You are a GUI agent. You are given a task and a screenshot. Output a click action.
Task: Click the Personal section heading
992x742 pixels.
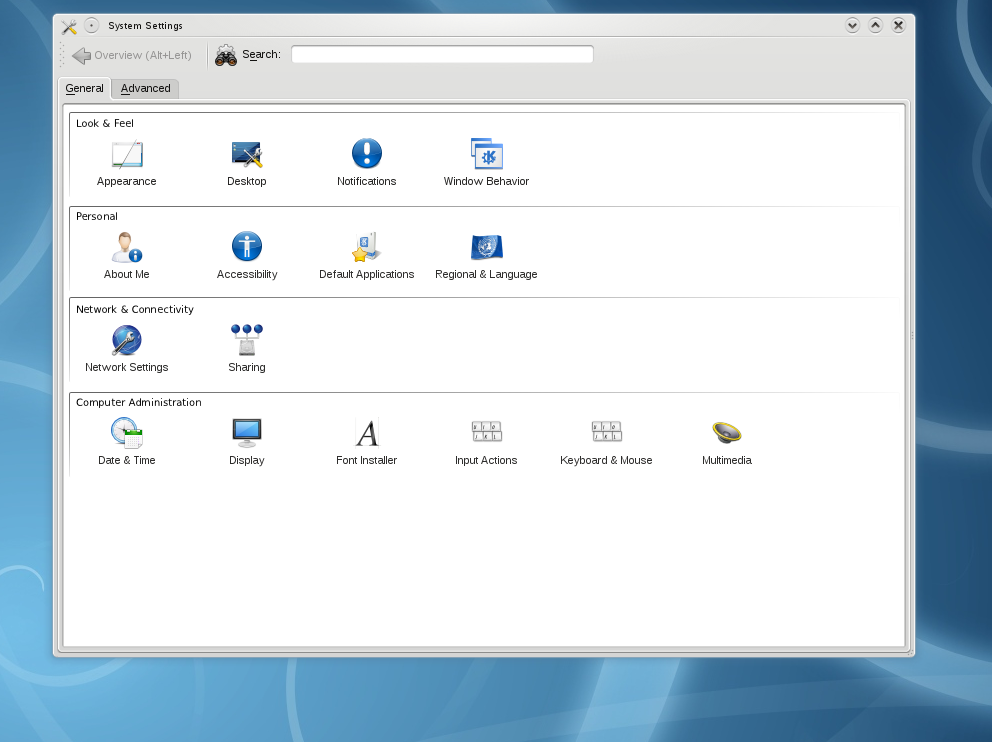click(x=97, y=216)
